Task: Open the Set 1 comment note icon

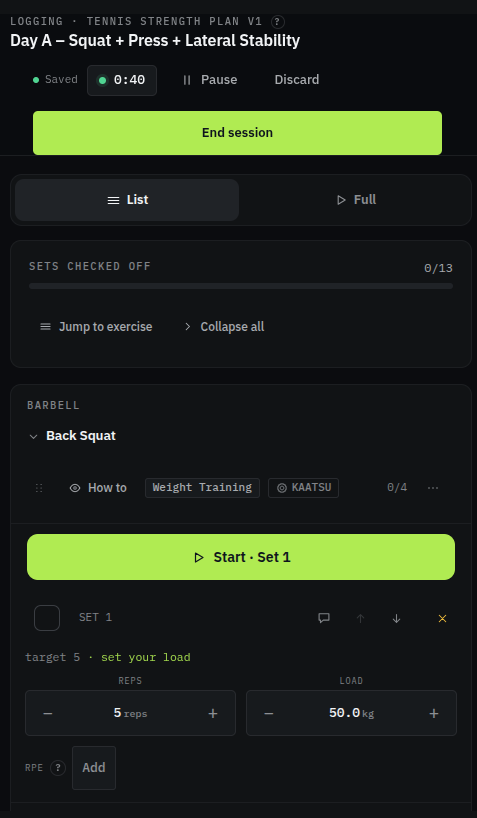Action: 324,618
